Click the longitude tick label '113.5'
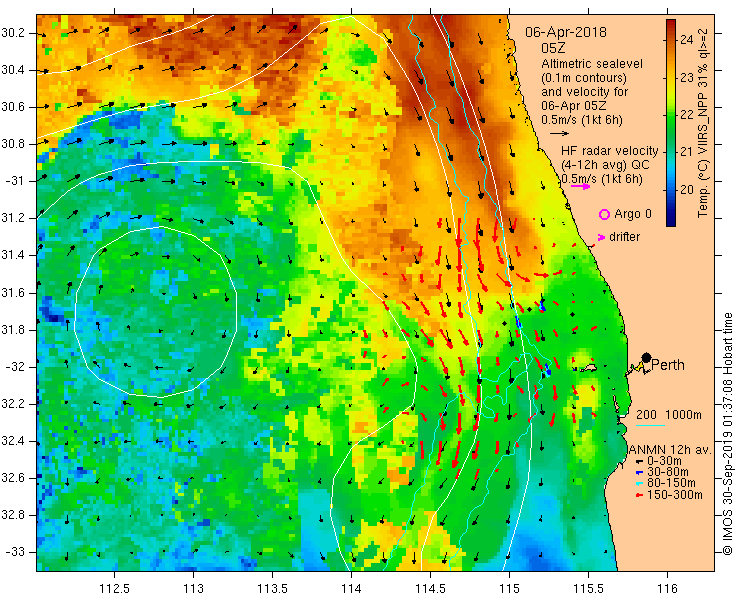 click(x=272, y=588)
